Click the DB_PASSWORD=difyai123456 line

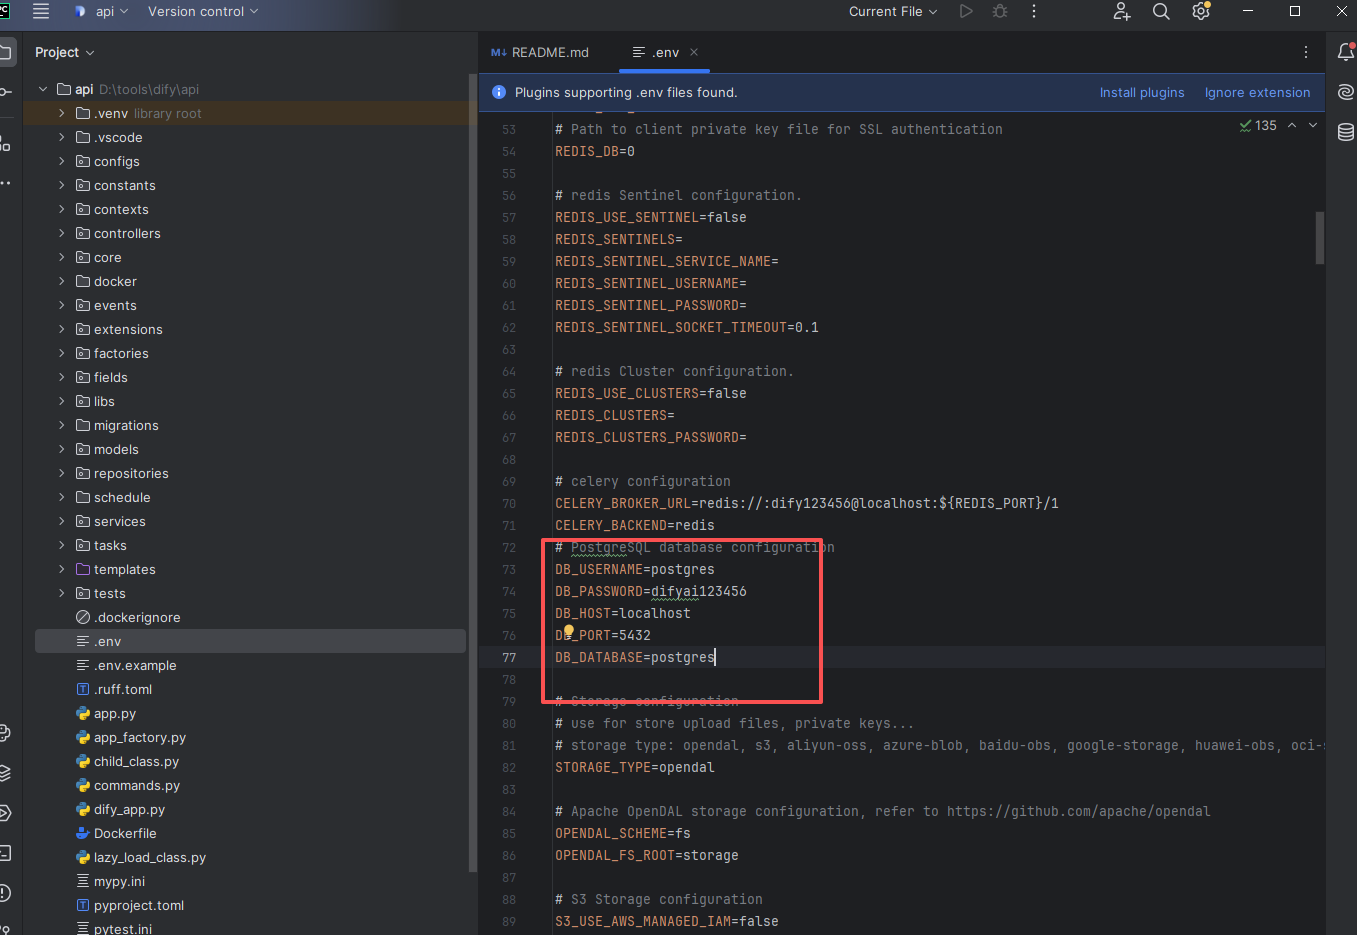click(x=651, y=591)
